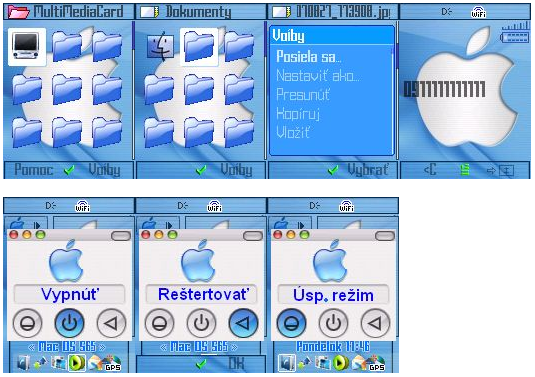The width and height of the screenshot is (535, 377).
Task: Click the phone number 0911111111111
Action: click(445, 89)
